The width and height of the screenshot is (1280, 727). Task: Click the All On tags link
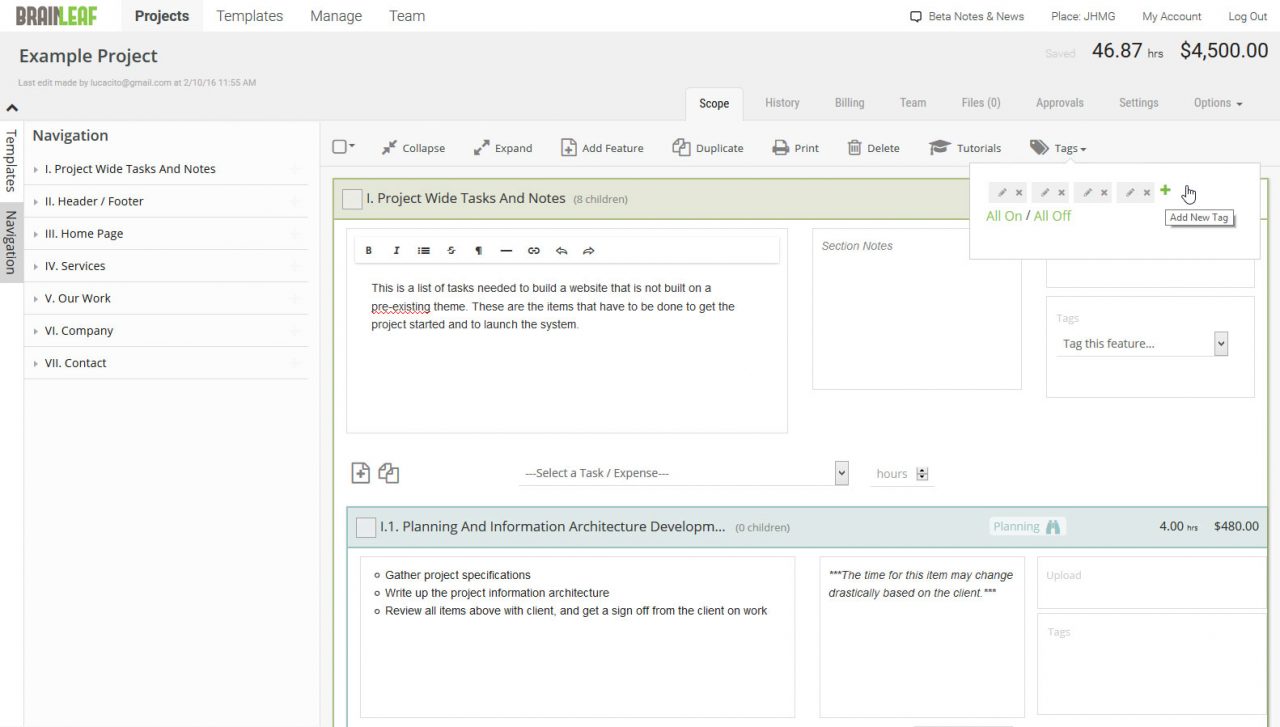1003,216
